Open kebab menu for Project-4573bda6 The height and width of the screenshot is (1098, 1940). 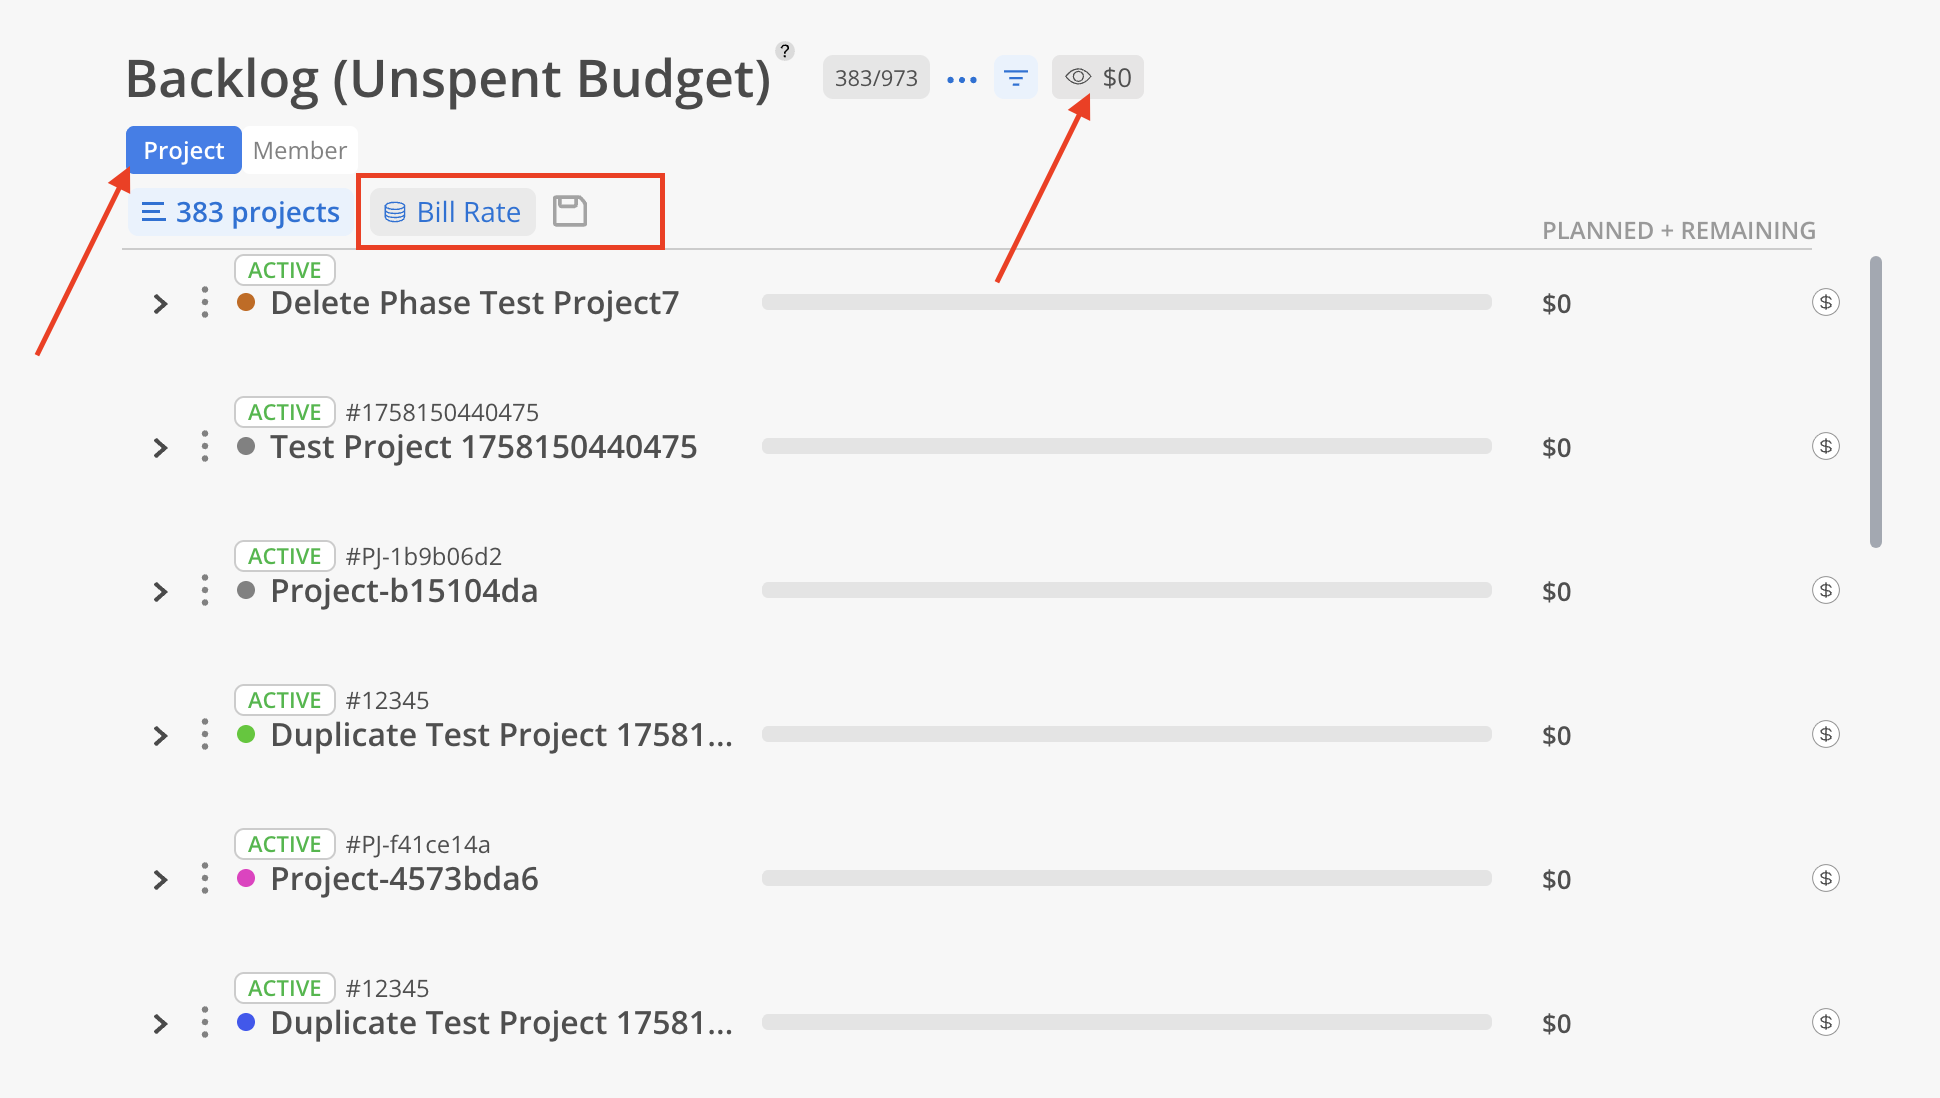click(205, 878)
